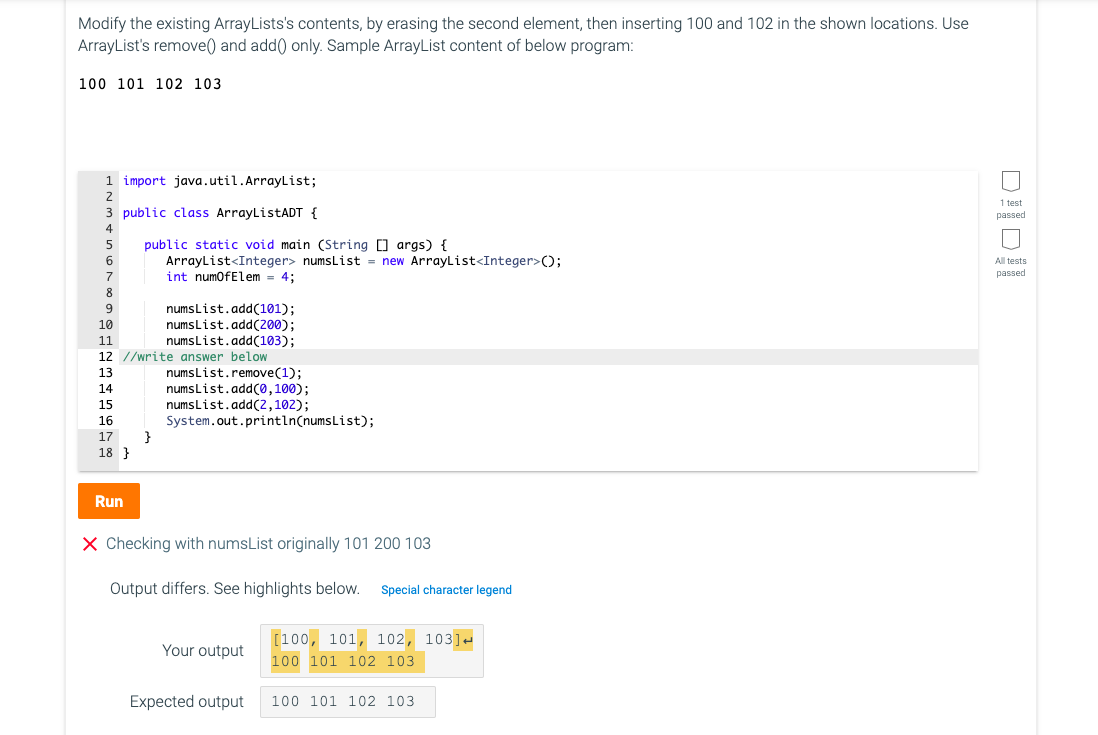The image size is (1098, 735).
Task: Click the red X test failure icon
Action: tap(89, 543)
